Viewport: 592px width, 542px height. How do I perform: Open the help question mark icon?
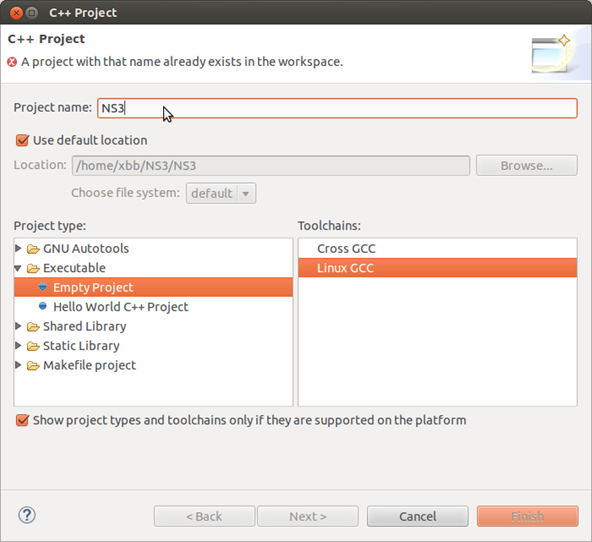(27, 515)
